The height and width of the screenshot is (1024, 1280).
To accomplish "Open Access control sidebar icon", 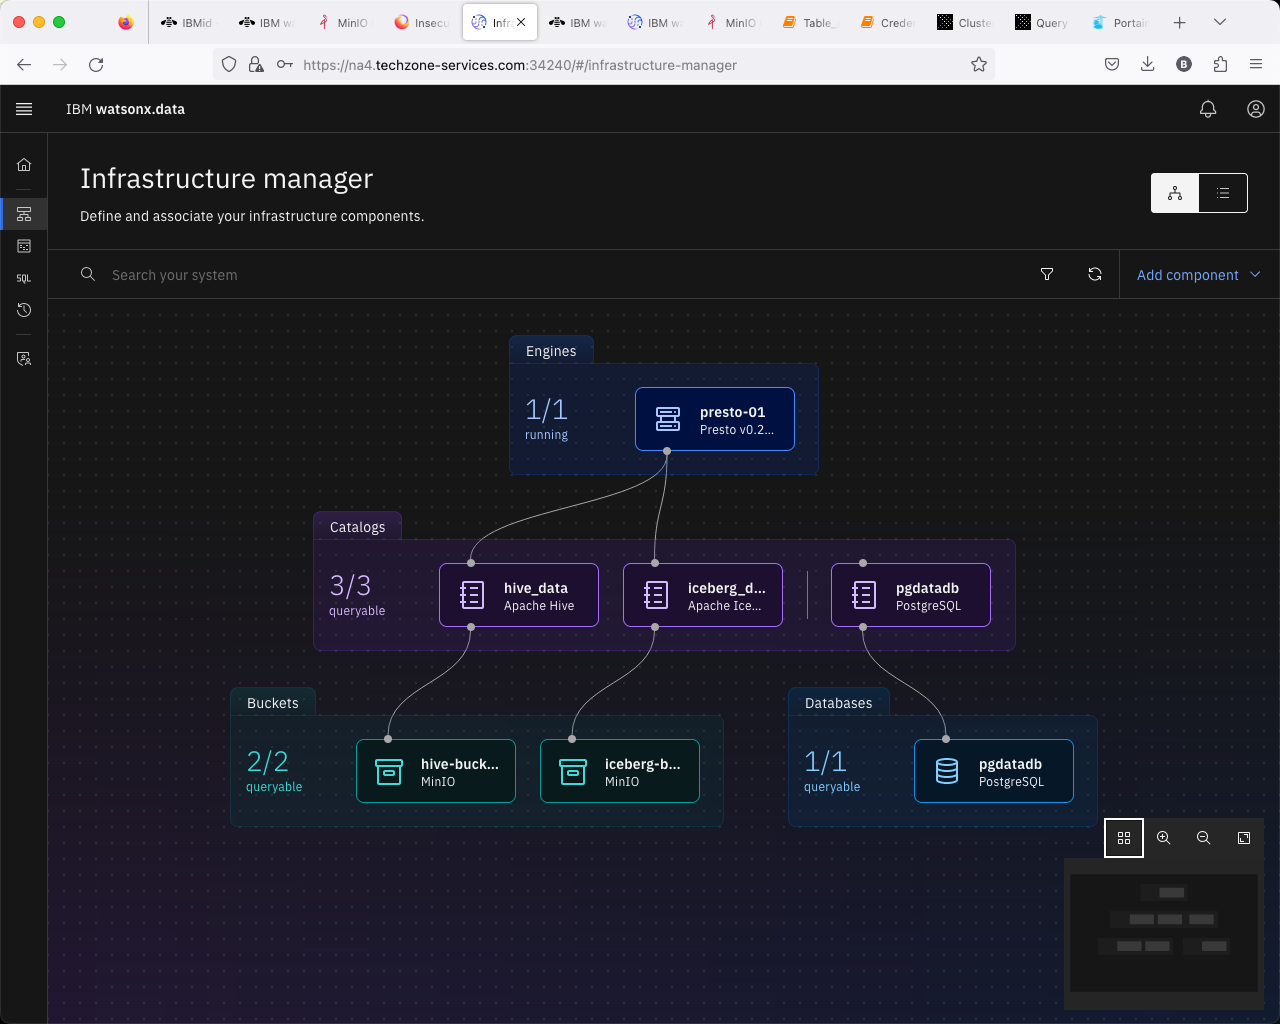I will click(x=24, y=358).
